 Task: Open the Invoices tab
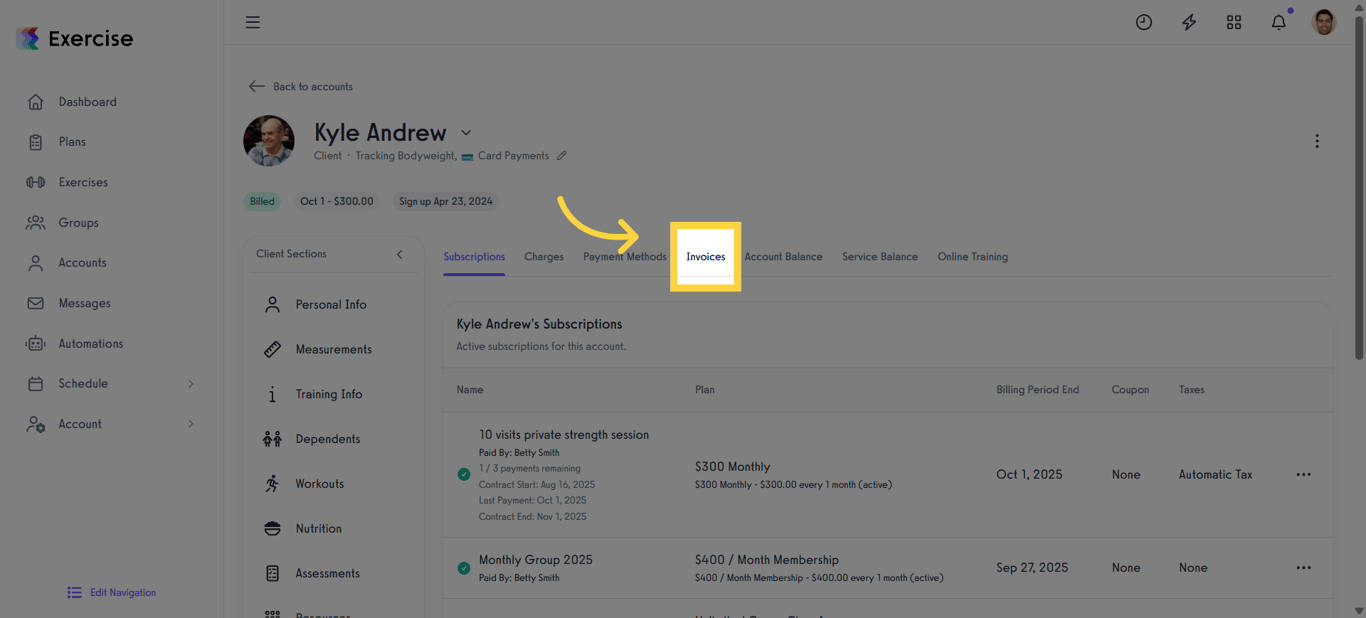pyautogui.click(x=705, y=257)
